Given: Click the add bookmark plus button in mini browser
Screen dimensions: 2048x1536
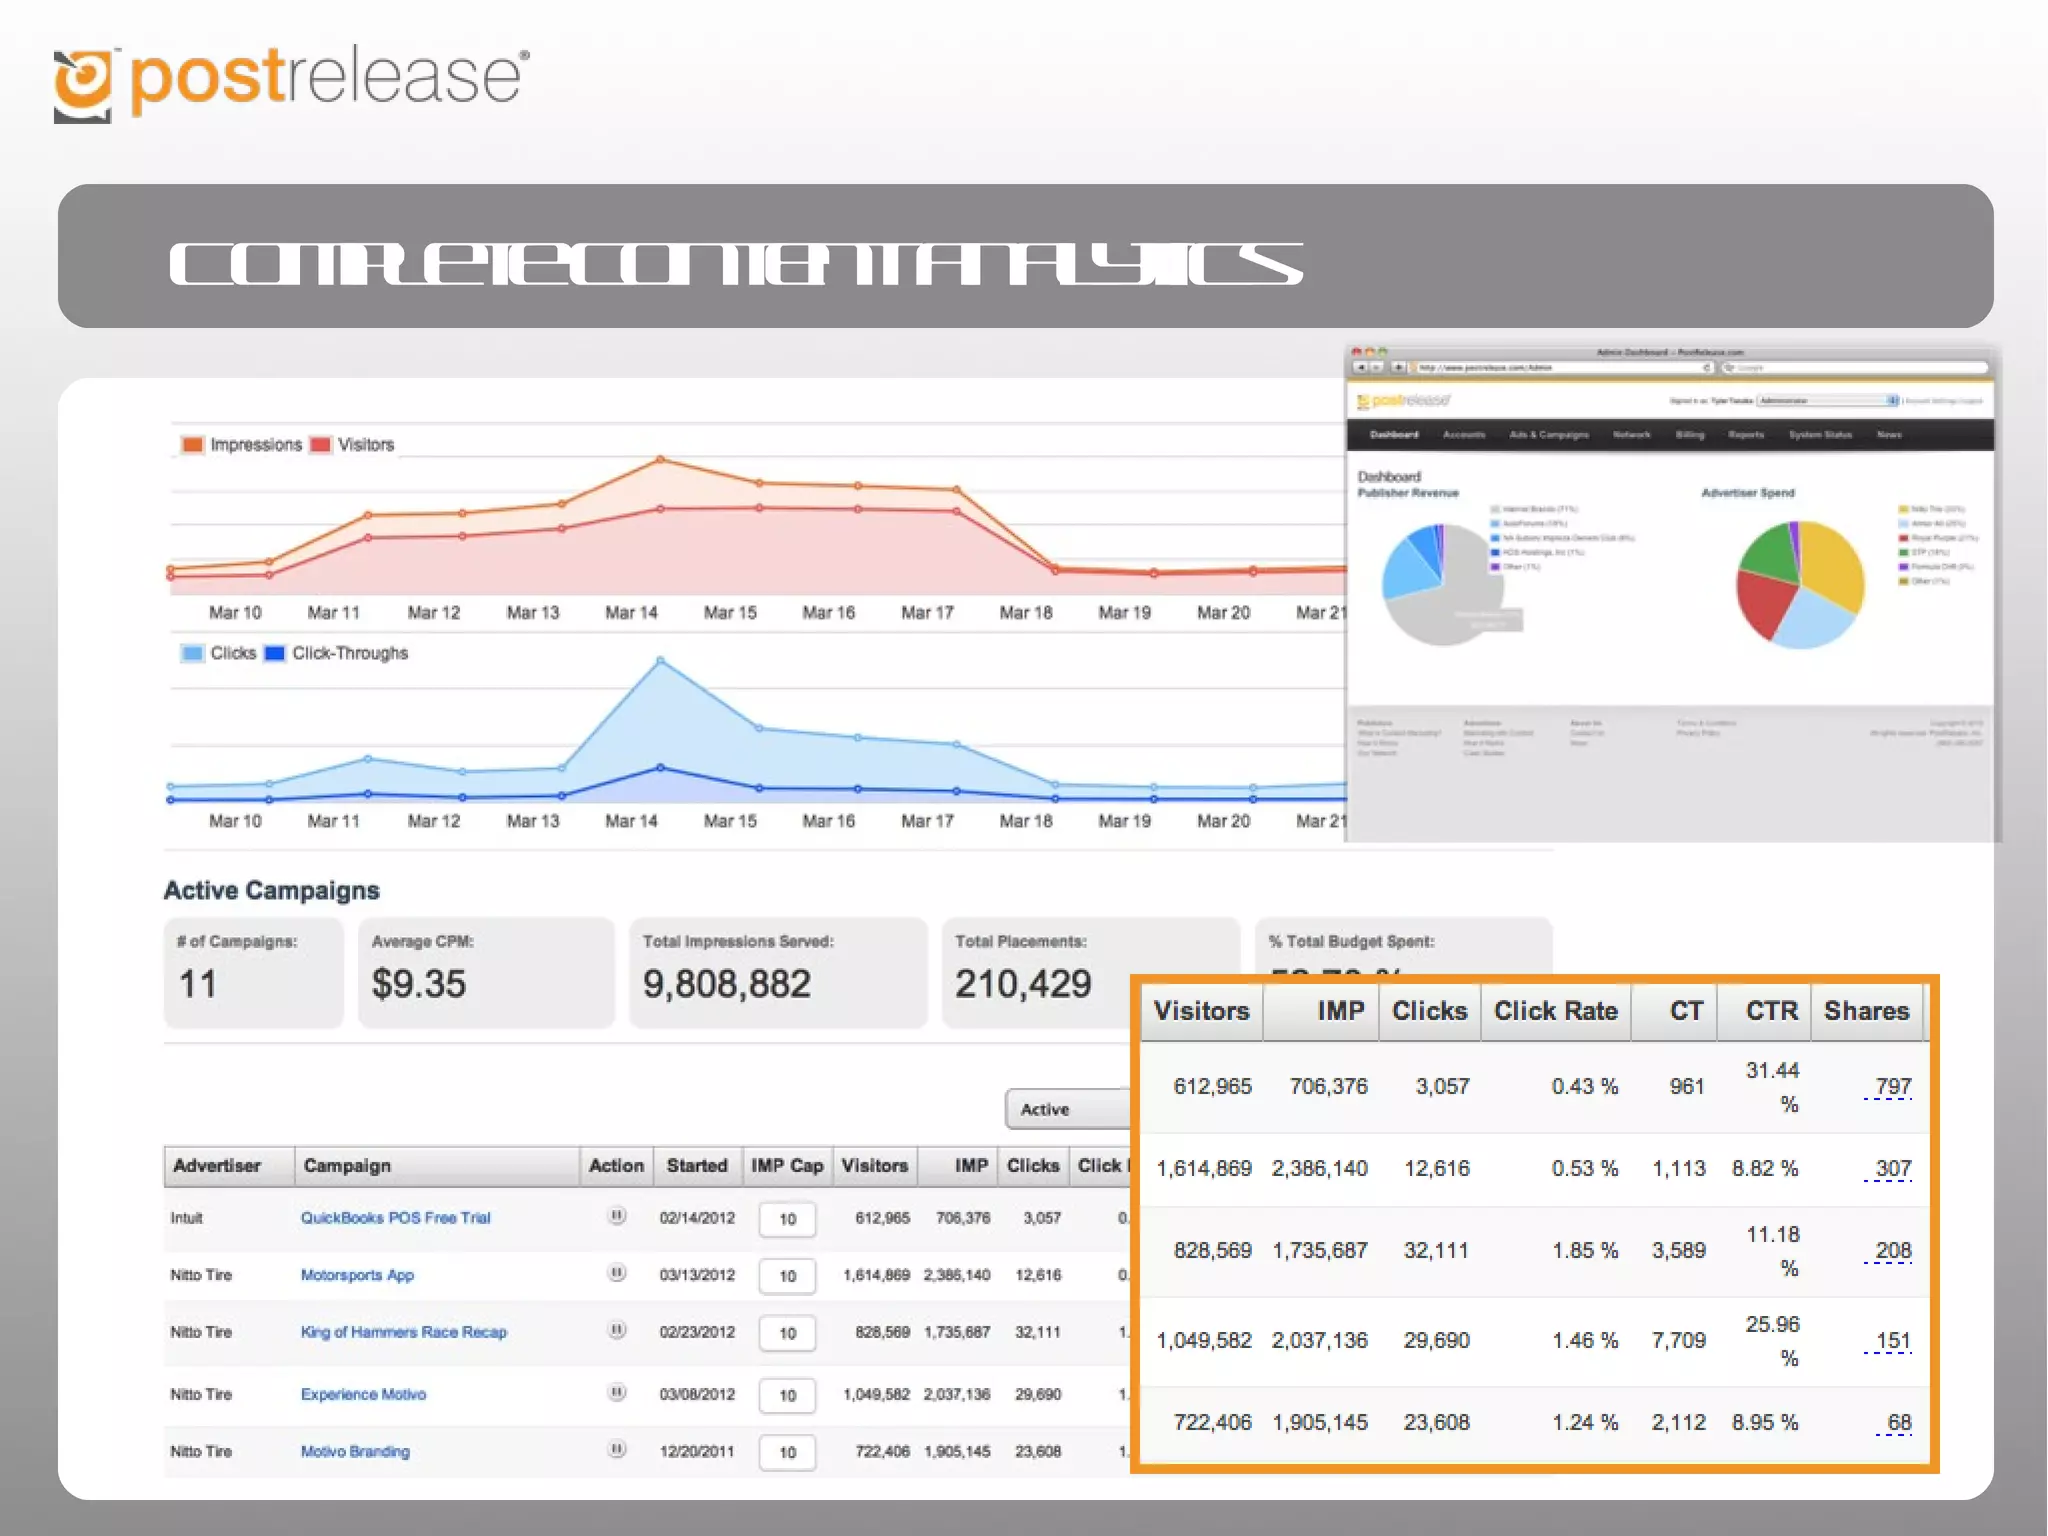Looking at the screenshot, I should click(x=1399, y=368).
